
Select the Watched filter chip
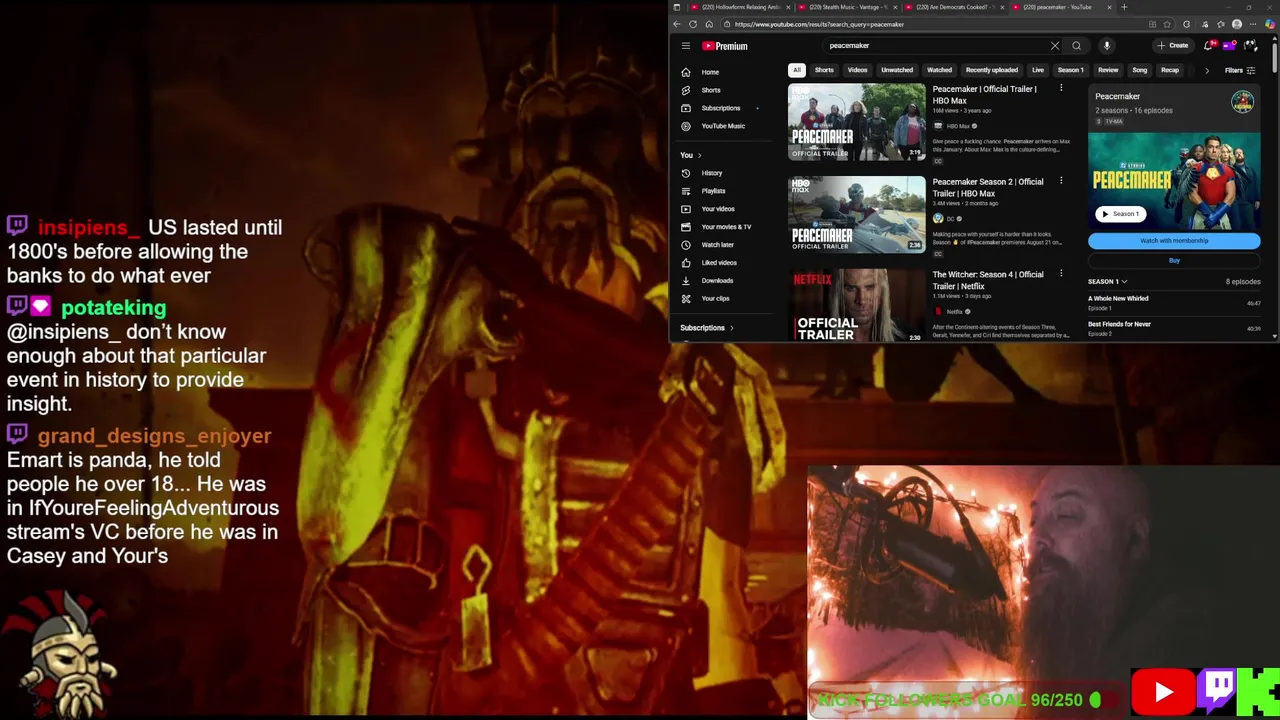click(939, 70)
